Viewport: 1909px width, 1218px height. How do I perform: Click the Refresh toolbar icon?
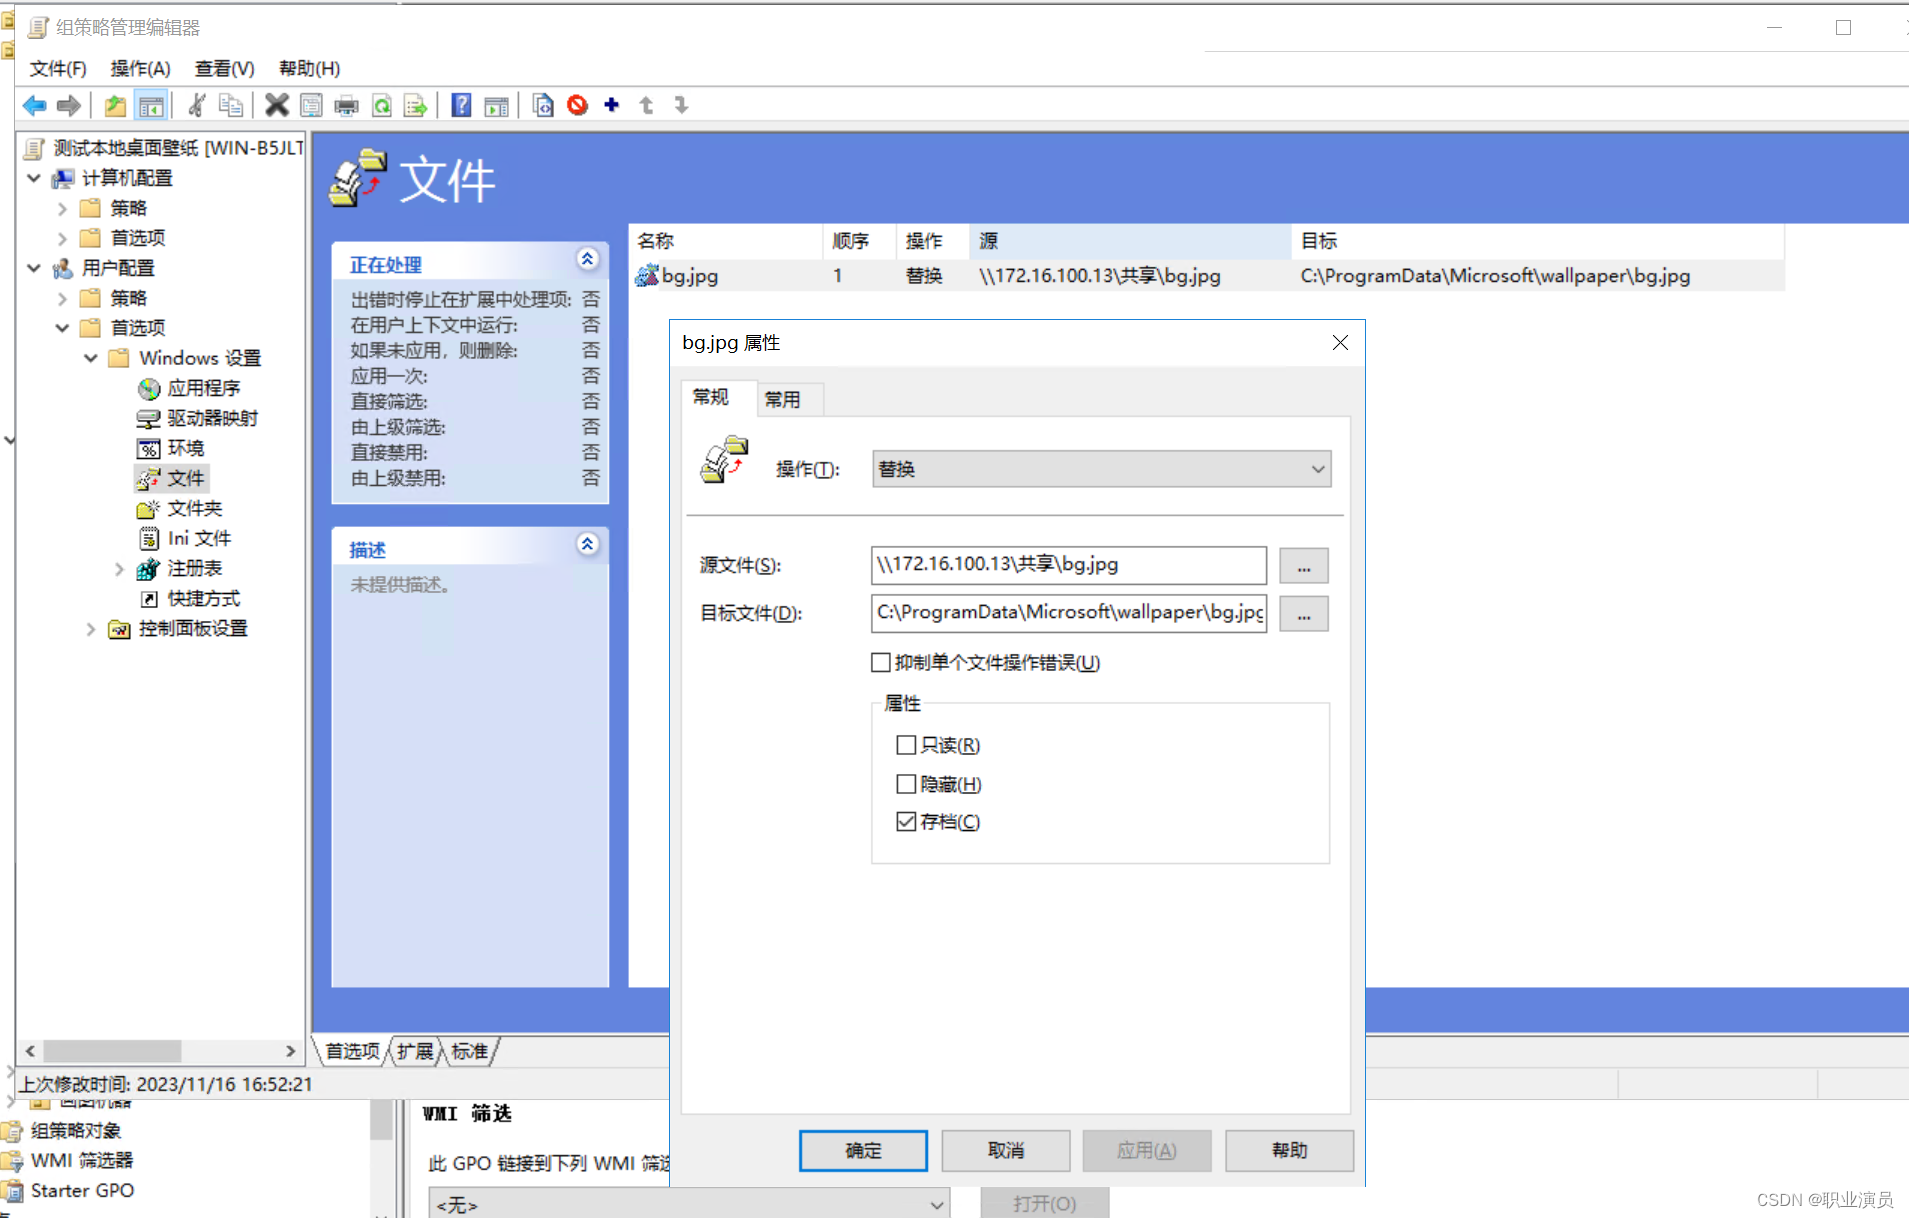pyautogui.click(x=381, y=105)
